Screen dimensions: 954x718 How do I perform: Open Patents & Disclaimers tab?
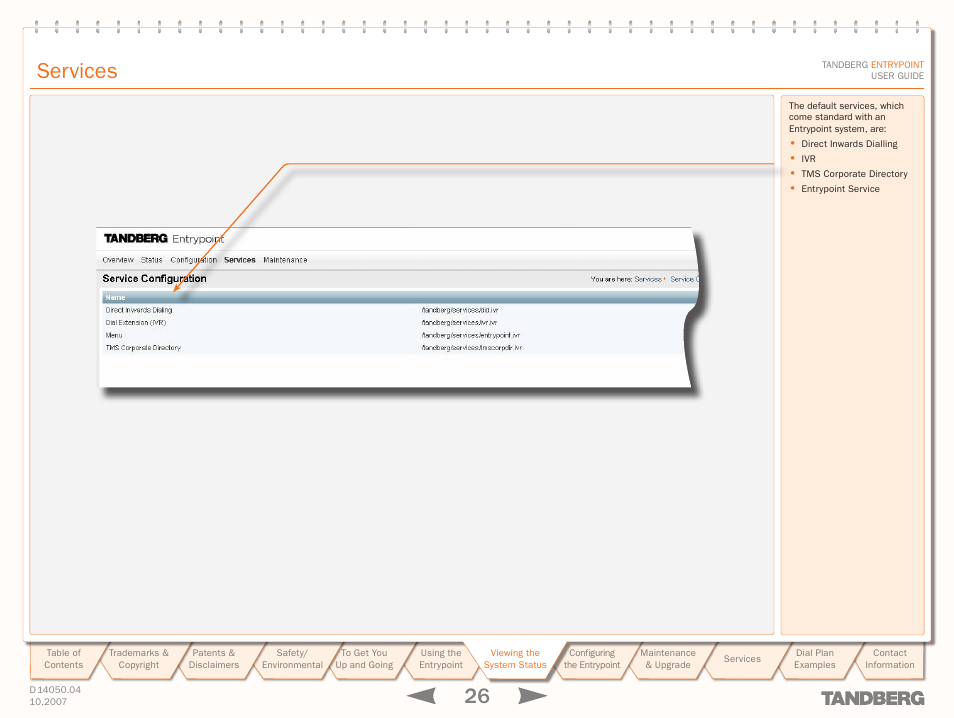pyautogui.click(x=214, y=659)
